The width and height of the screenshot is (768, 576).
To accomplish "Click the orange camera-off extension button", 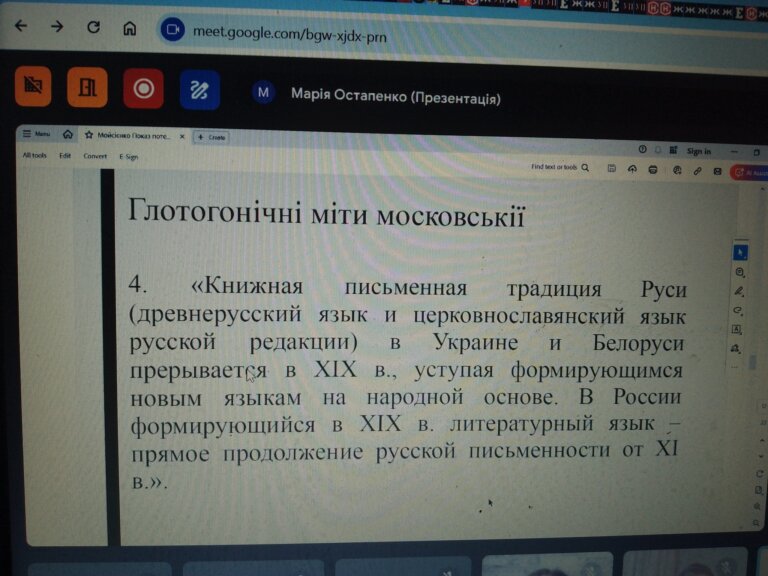I will point(33,86).
